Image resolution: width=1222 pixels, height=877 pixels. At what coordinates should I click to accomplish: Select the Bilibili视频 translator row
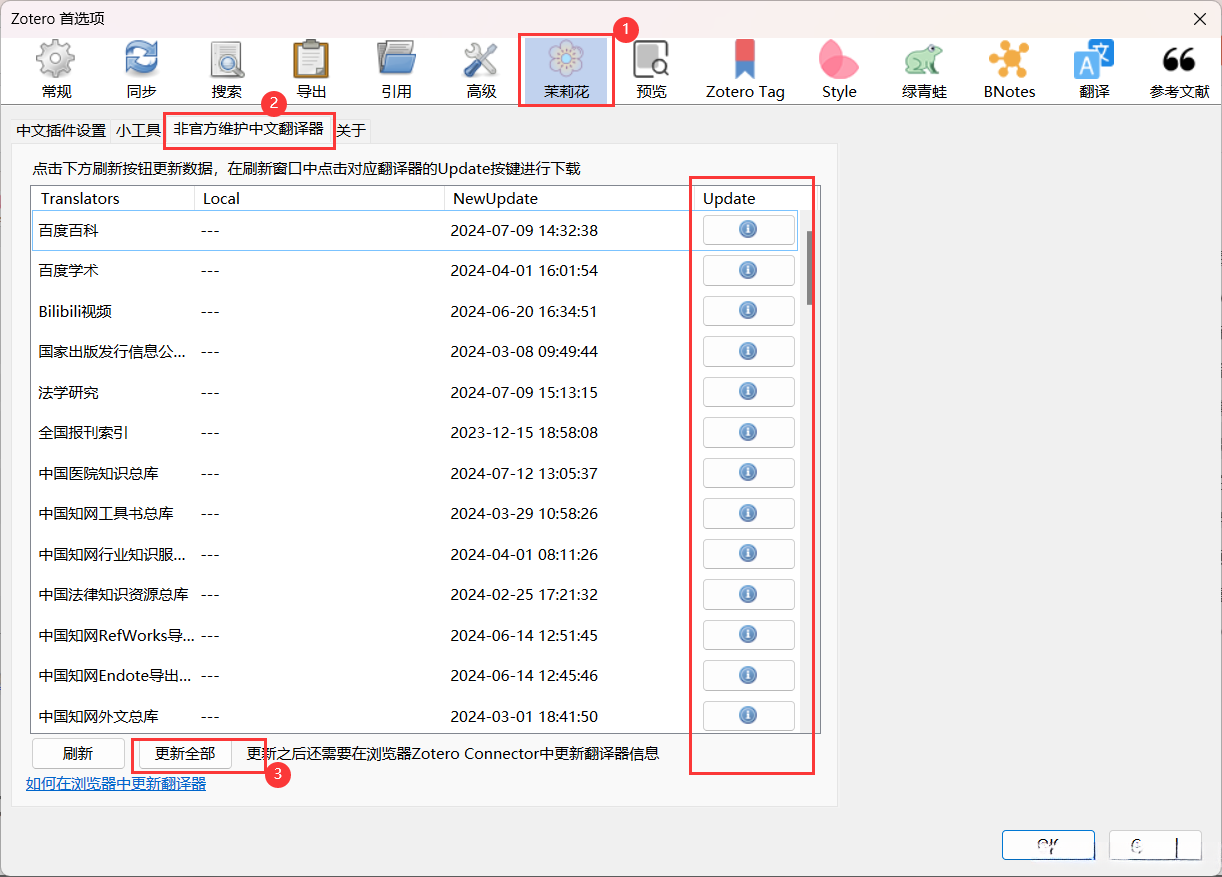[415, 311]
